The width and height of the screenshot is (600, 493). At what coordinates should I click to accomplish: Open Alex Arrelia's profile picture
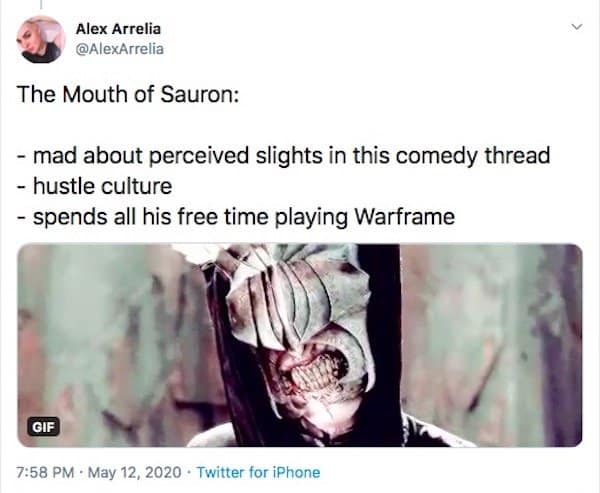(x=40, y=39)
